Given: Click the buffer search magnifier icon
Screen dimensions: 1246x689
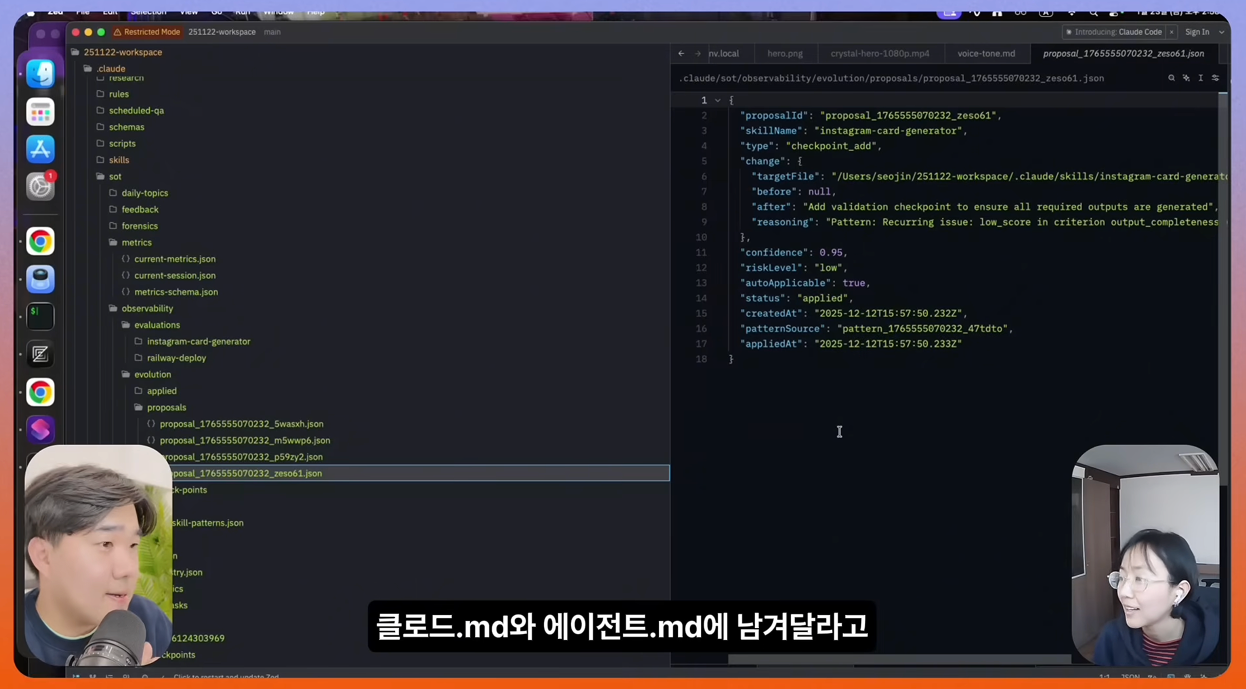Looking at the screenshot, I should (x=1171, y=78).
